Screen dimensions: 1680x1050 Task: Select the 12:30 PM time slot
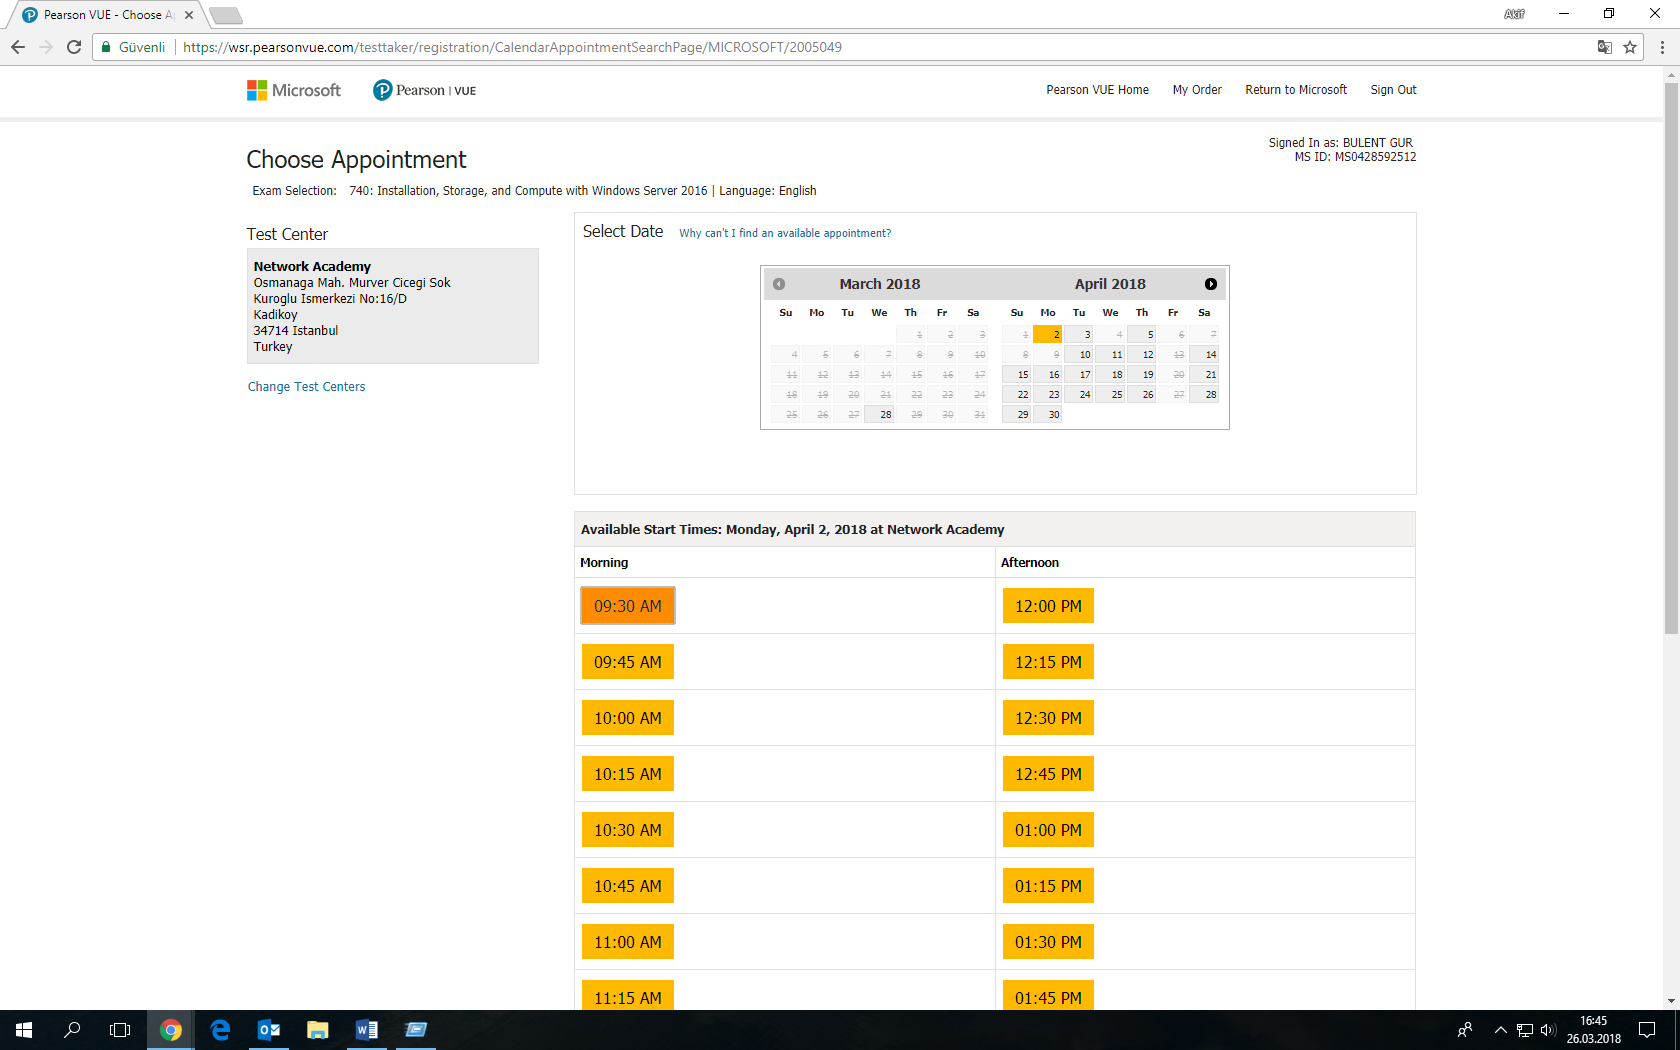coord(1048,718)
